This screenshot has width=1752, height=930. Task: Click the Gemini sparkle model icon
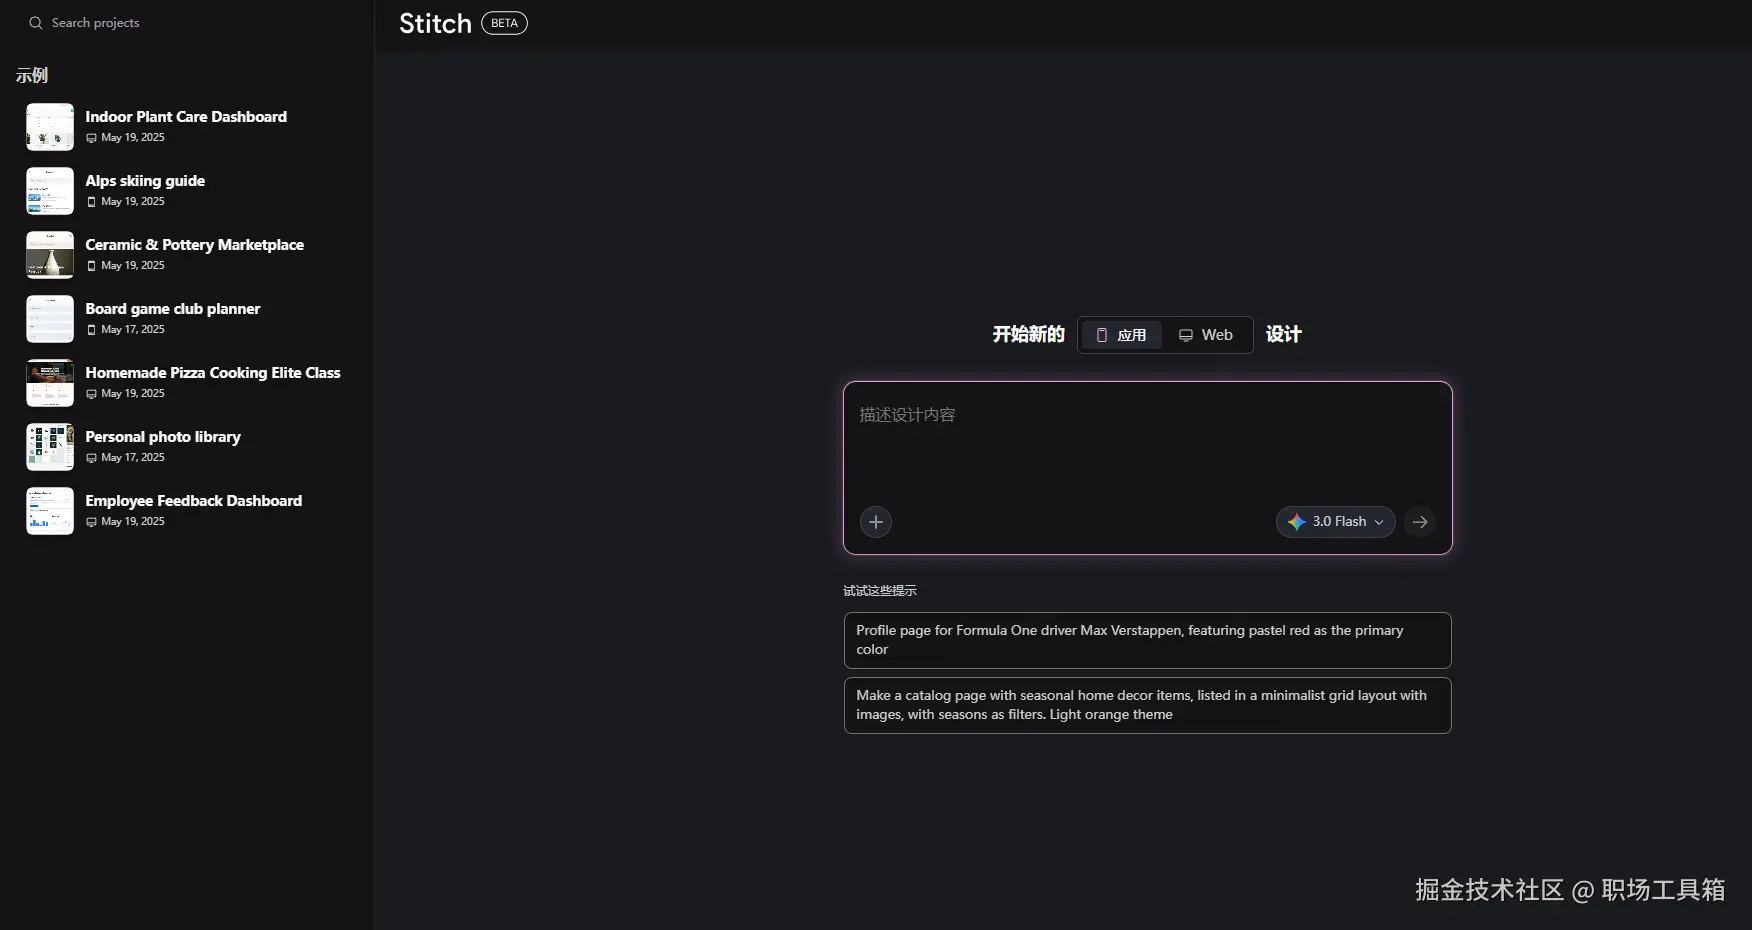[1297, 522]
